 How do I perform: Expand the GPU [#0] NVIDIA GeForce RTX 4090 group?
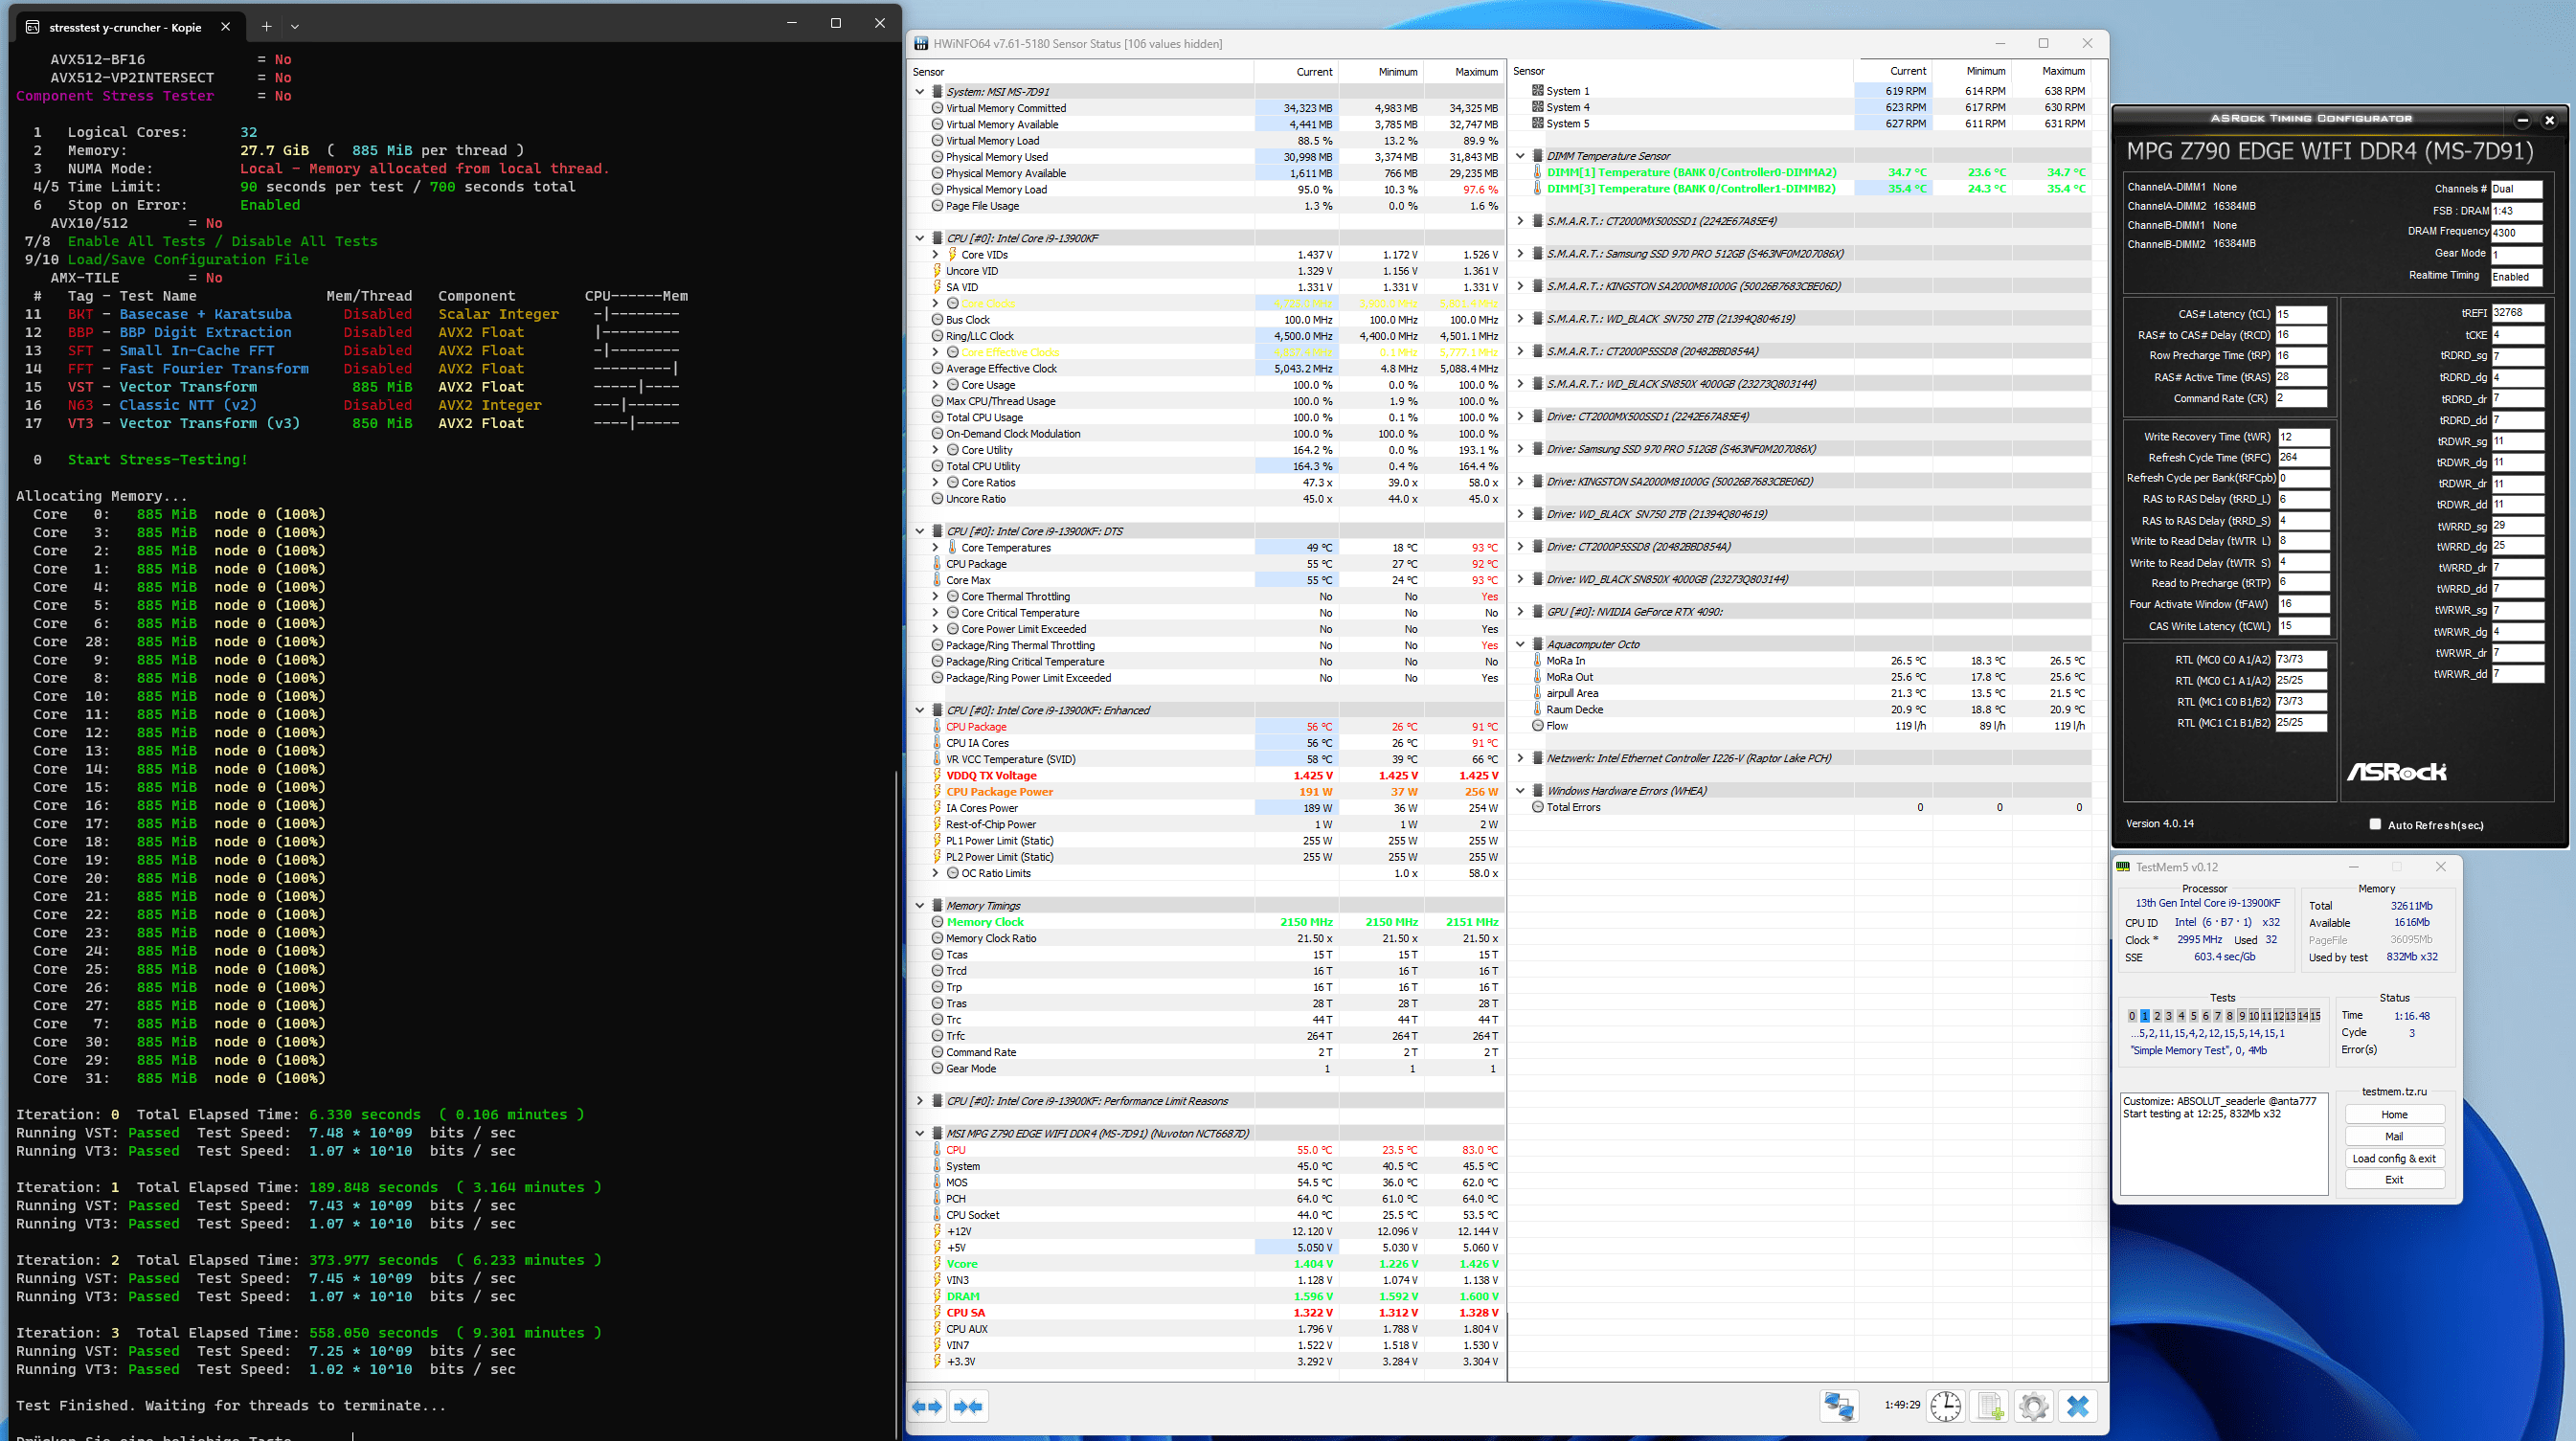(x=1521, y=612)
